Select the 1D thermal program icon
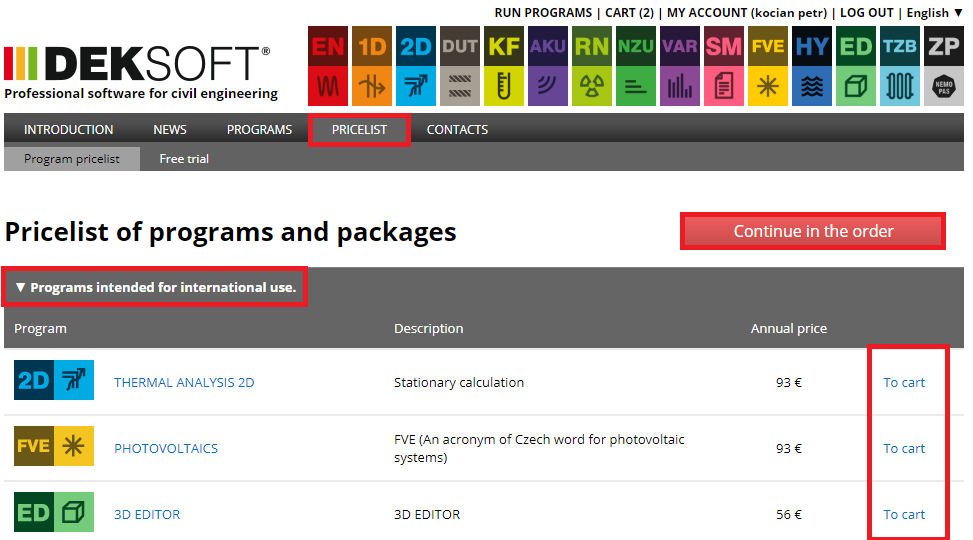This screenshot has height=540, width=973. click(x=372, y=66)
